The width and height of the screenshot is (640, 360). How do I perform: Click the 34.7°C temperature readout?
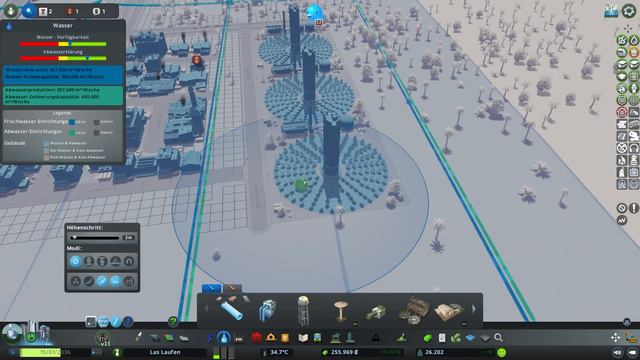click(279, 352)
